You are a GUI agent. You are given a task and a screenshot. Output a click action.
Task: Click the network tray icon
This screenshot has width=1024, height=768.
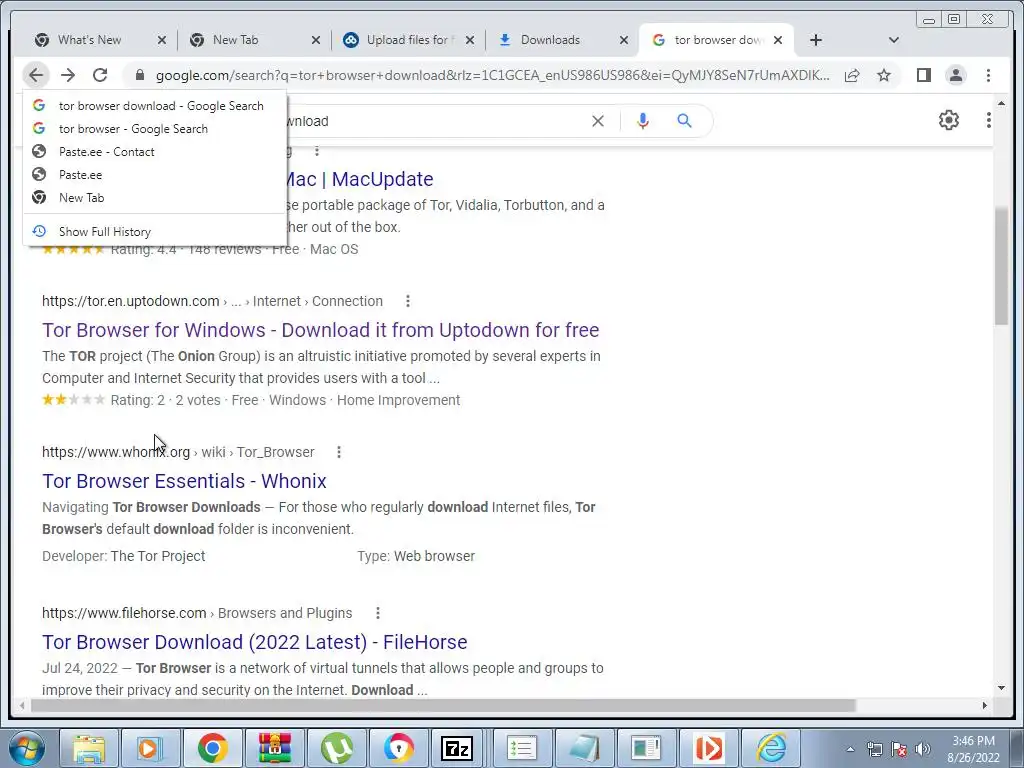click(x=874, y=749)
